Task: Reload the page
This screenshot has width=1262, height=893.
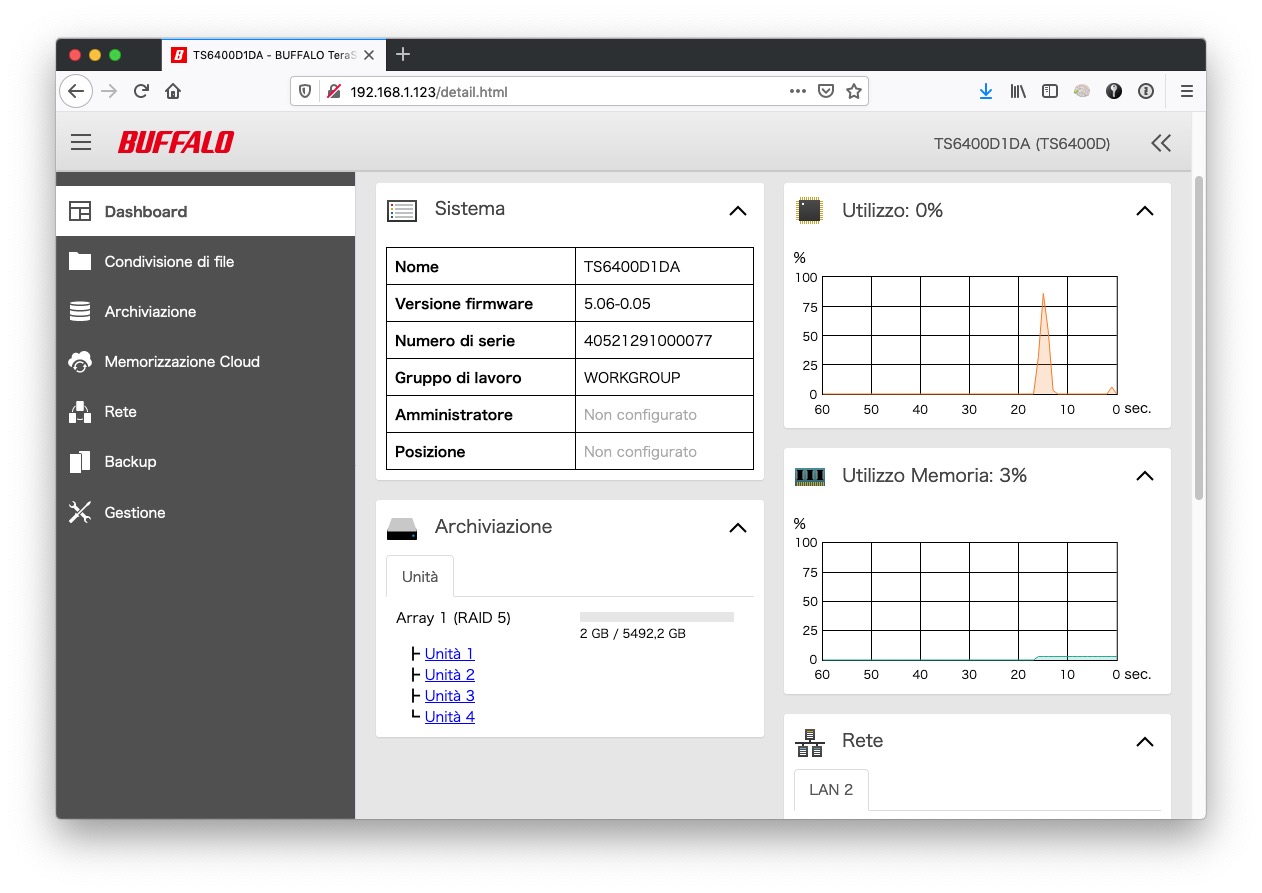Action: [x=141, y=91]
